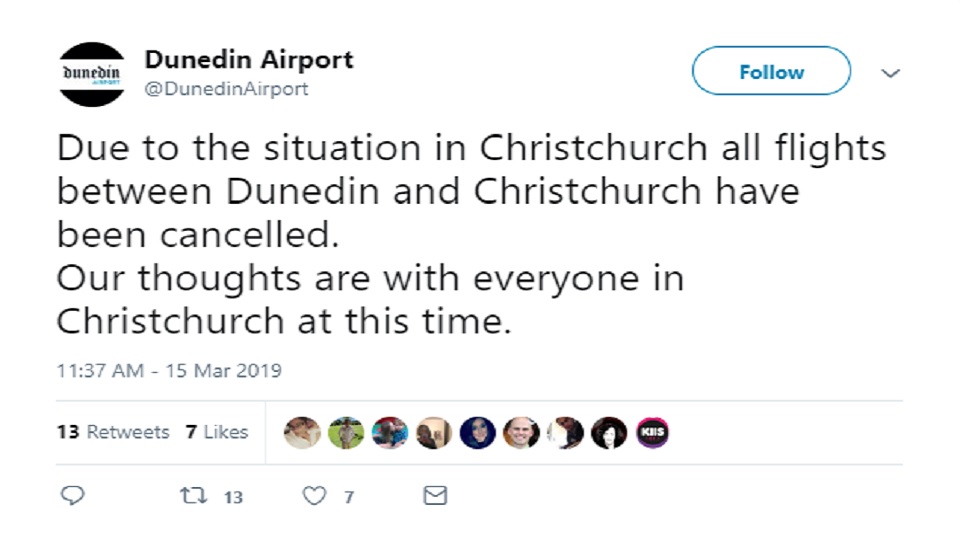The image size is (960, 540).
Task: Open the 13 Retweets list
Action: [113, 432]
